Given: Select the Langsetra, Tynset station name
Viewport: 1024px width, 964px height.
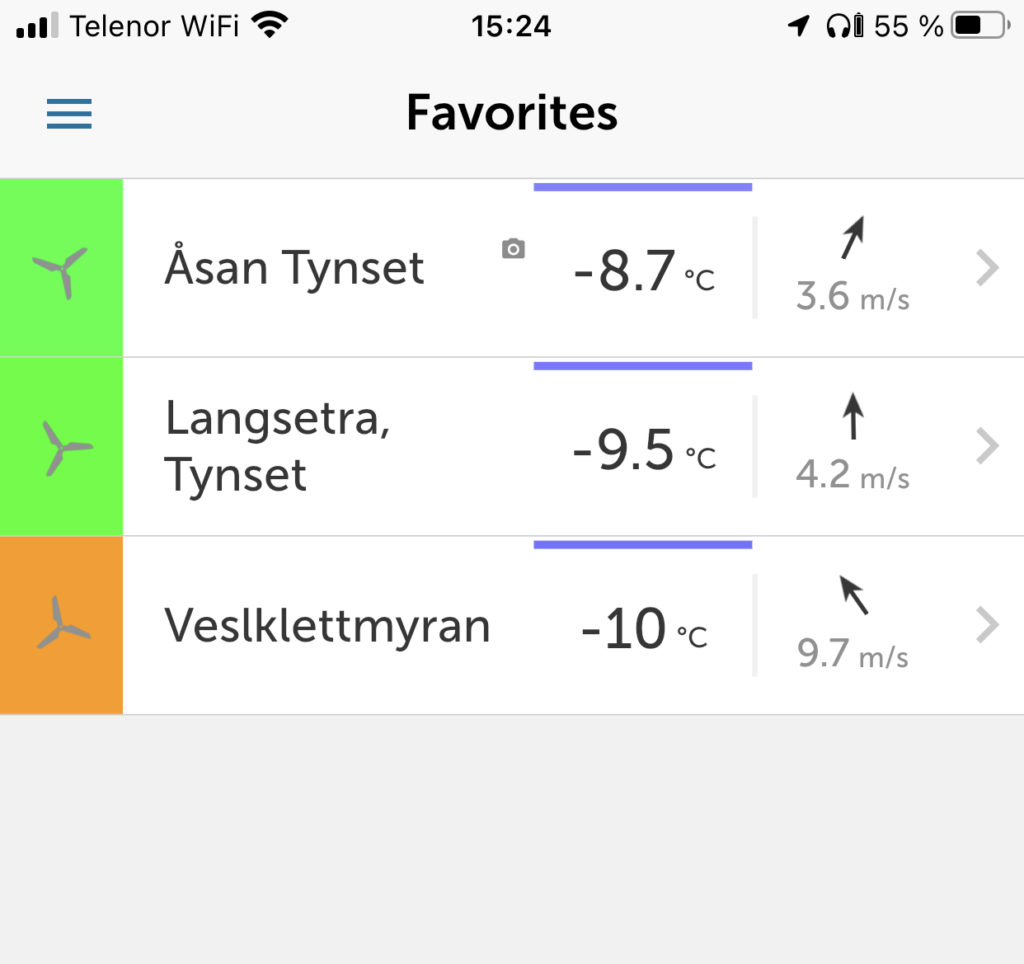Looking at the screenshot, I should click(x=278, y=446).
